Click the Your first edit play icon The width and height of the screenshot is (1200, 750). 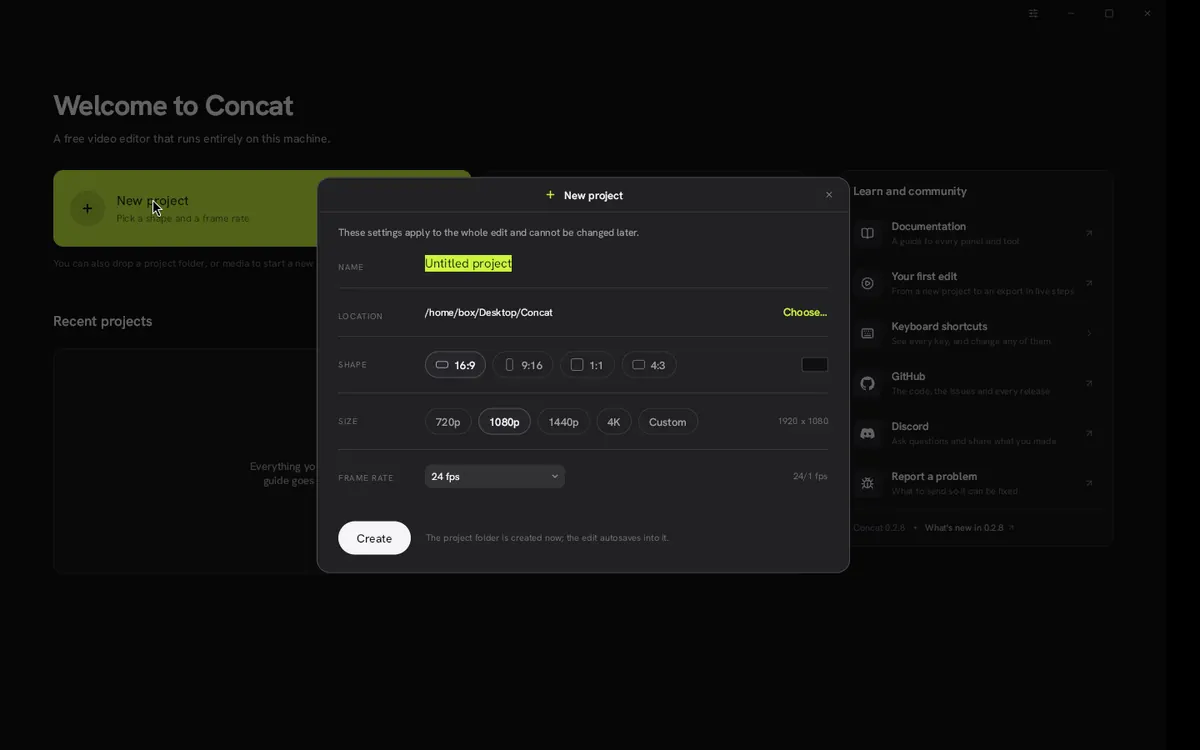pyautogui.click(x=867, y=283)
